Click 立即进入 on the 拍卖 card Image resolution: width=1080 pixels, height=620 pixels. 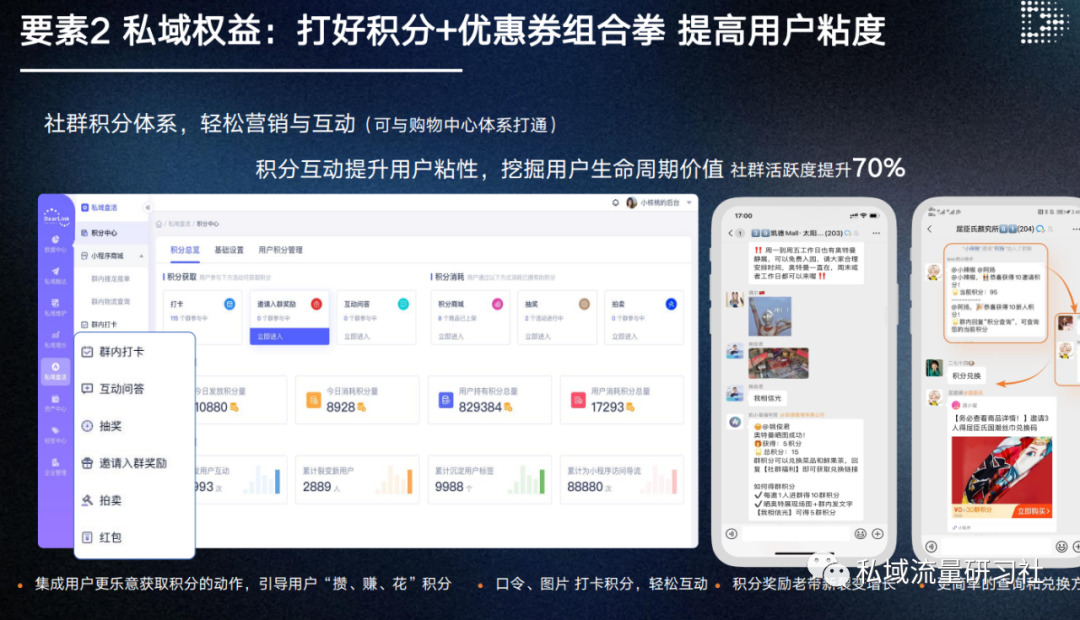pyautogui.click(x=625, y=337)
